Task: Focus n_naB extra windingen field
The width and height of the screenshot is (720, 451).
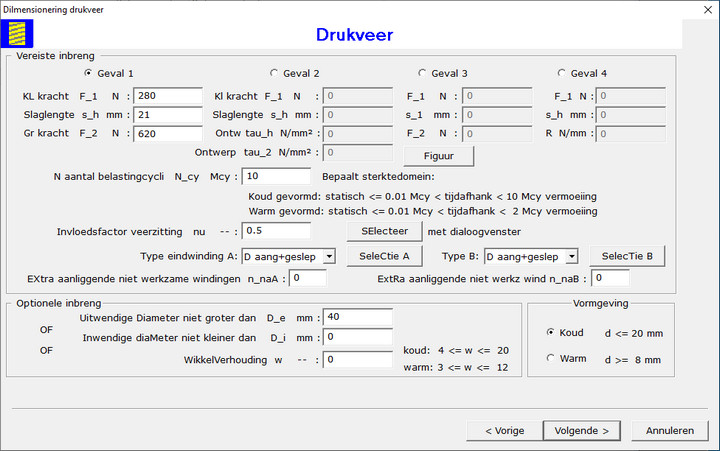Action: [611, 278]
